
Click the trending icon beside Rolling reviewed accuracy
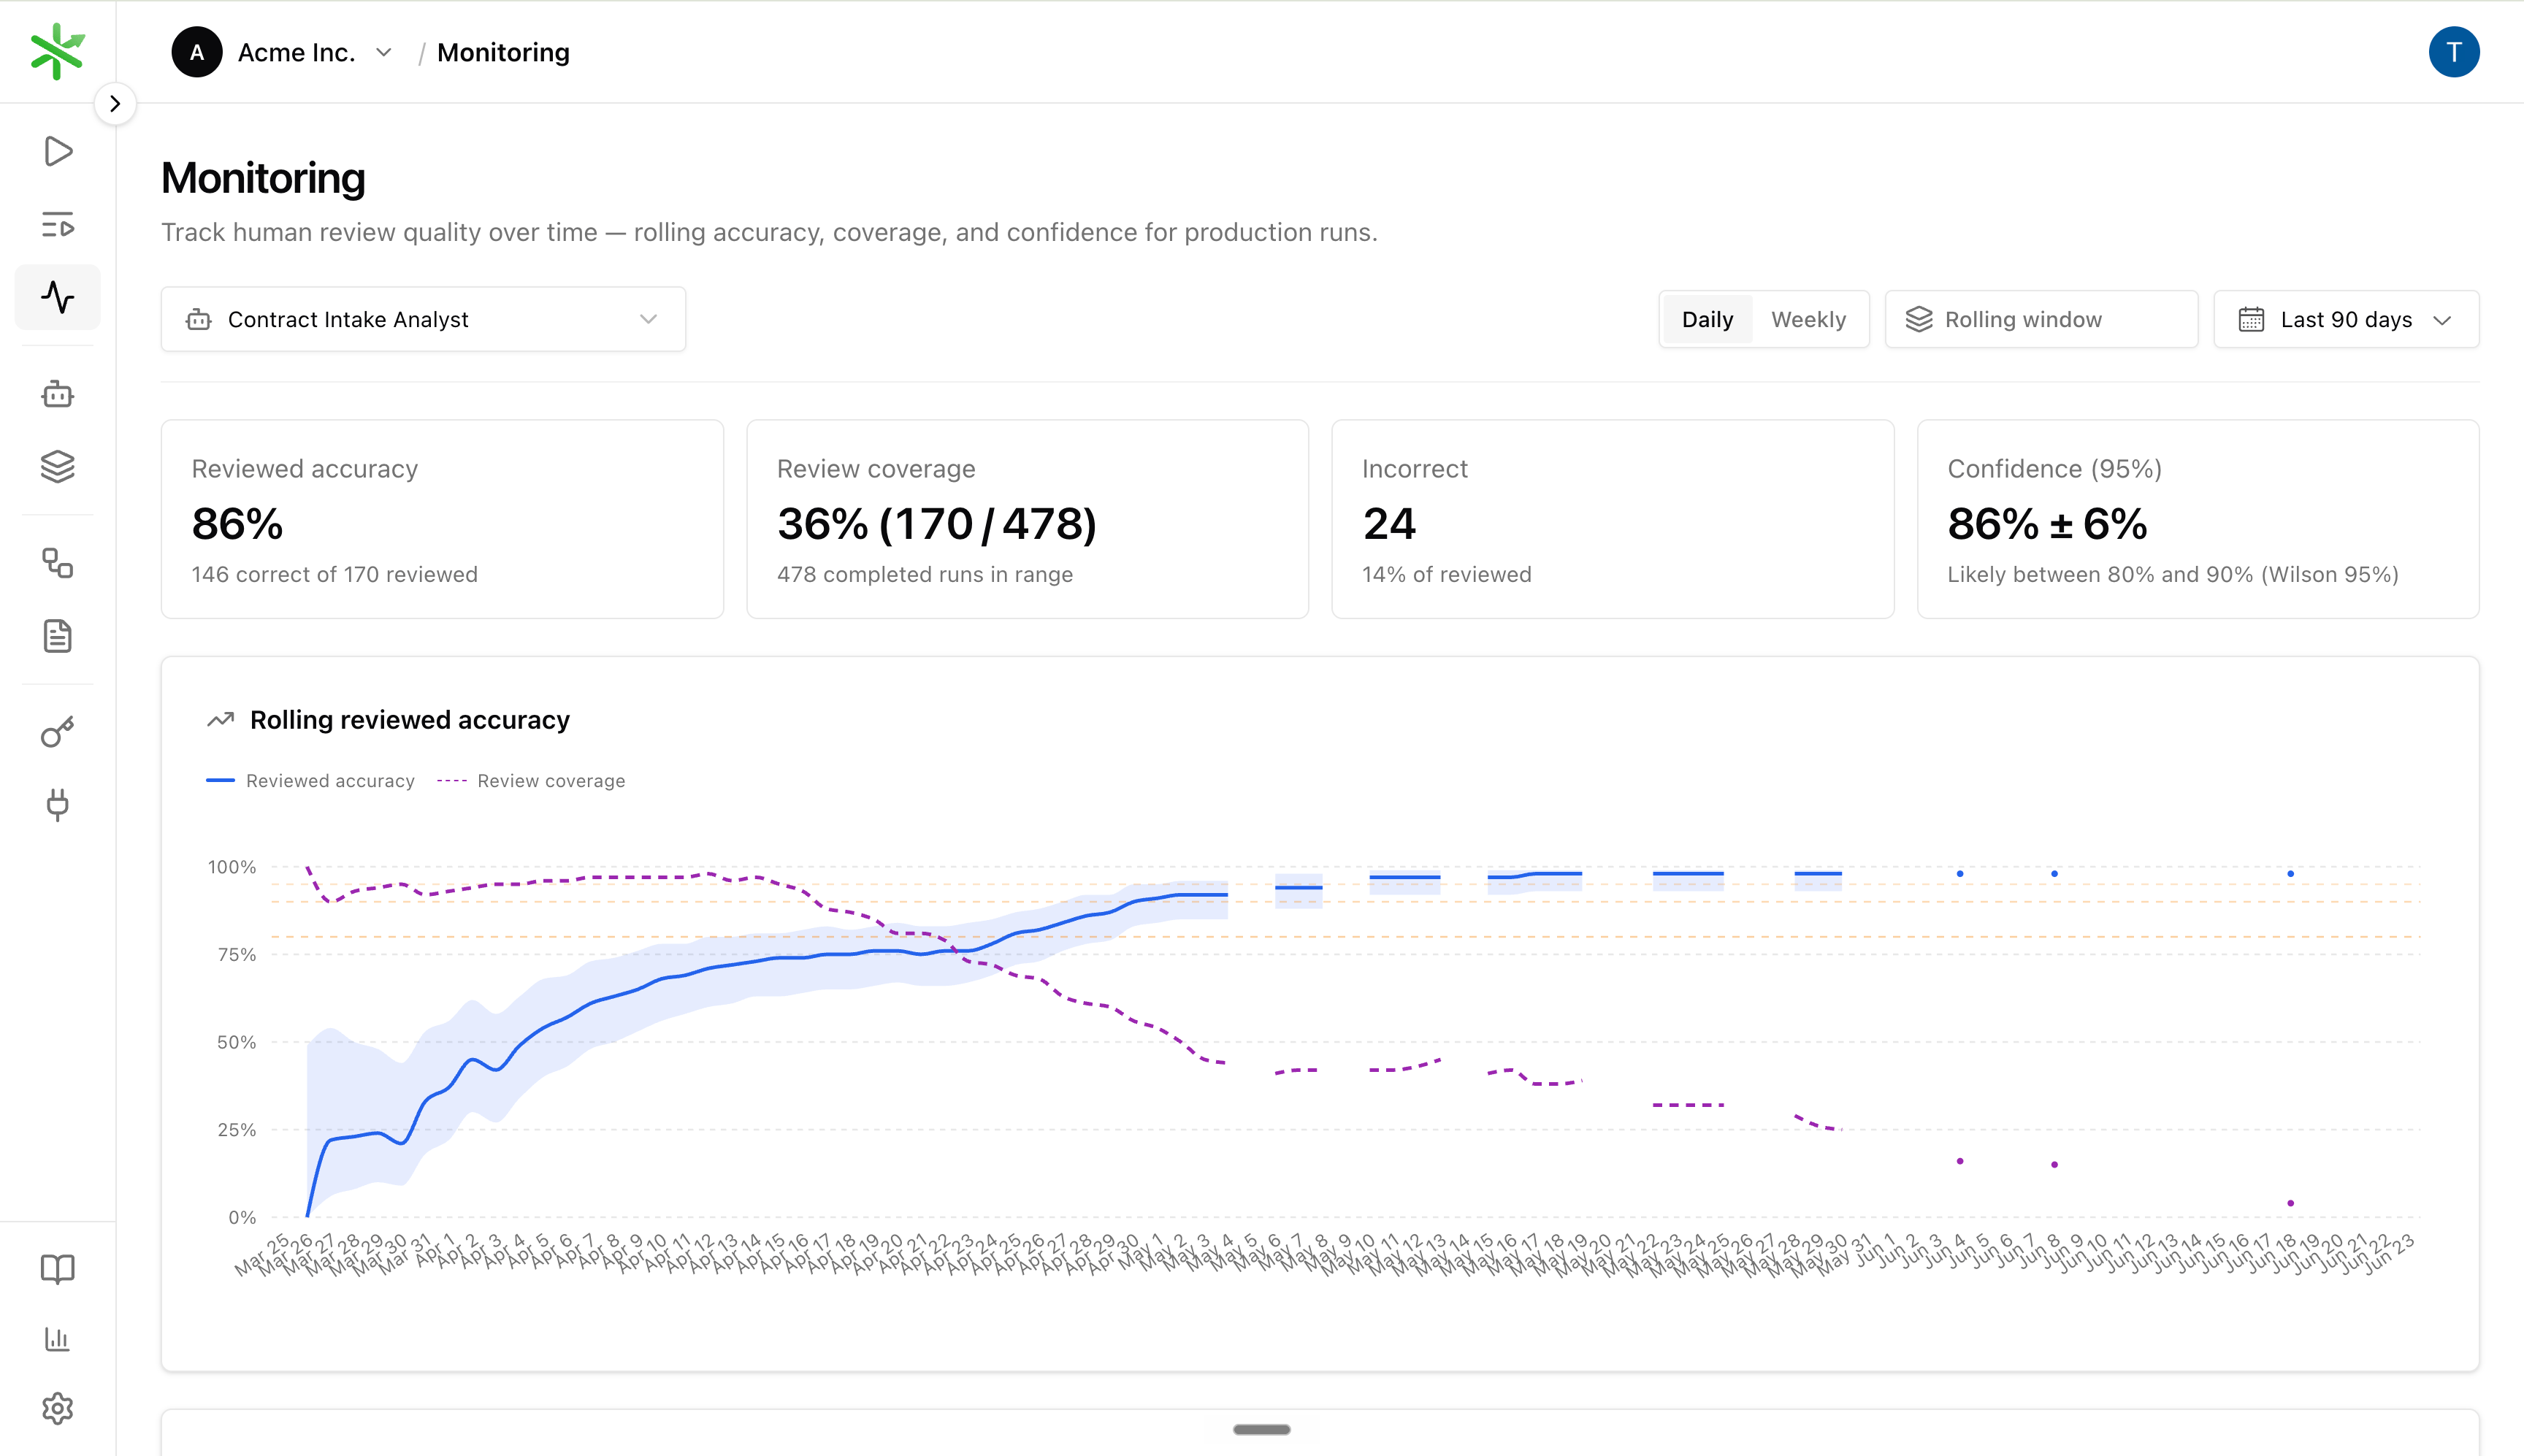point(220,720)
